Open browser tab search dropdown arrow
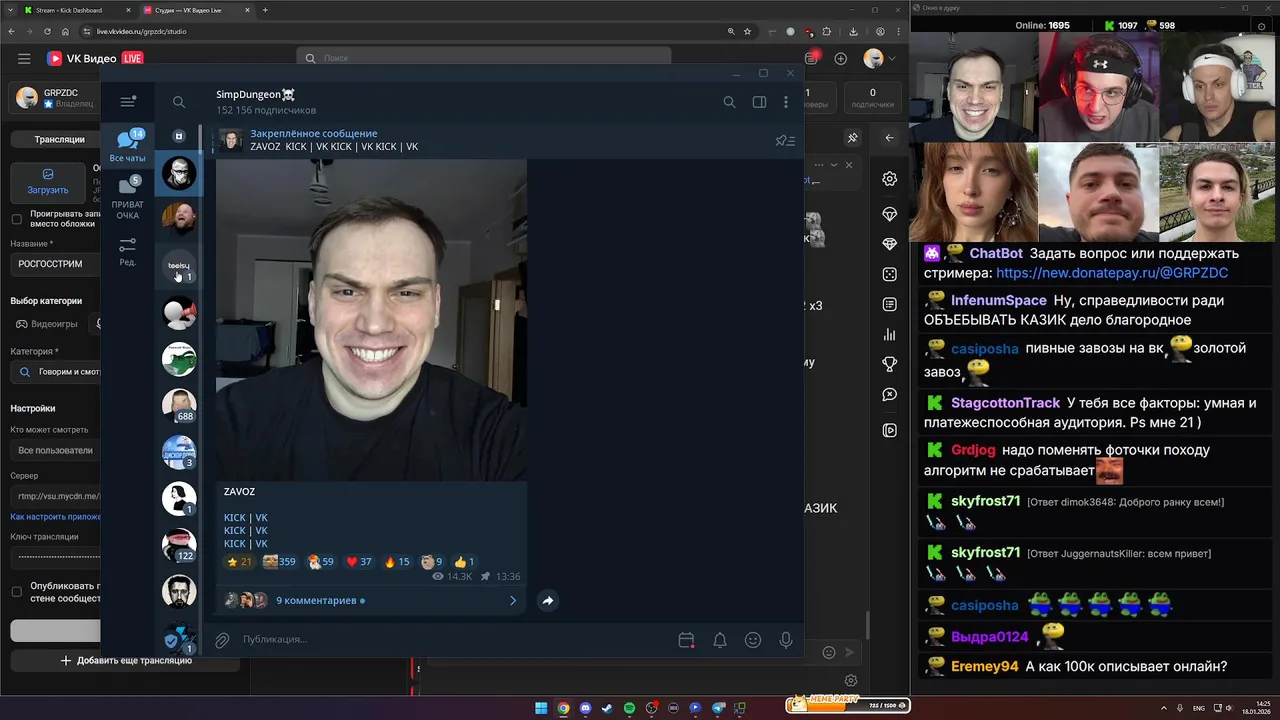Image resolution: width=1280 pixels, height=720 pixels. [x=11, y=10]
